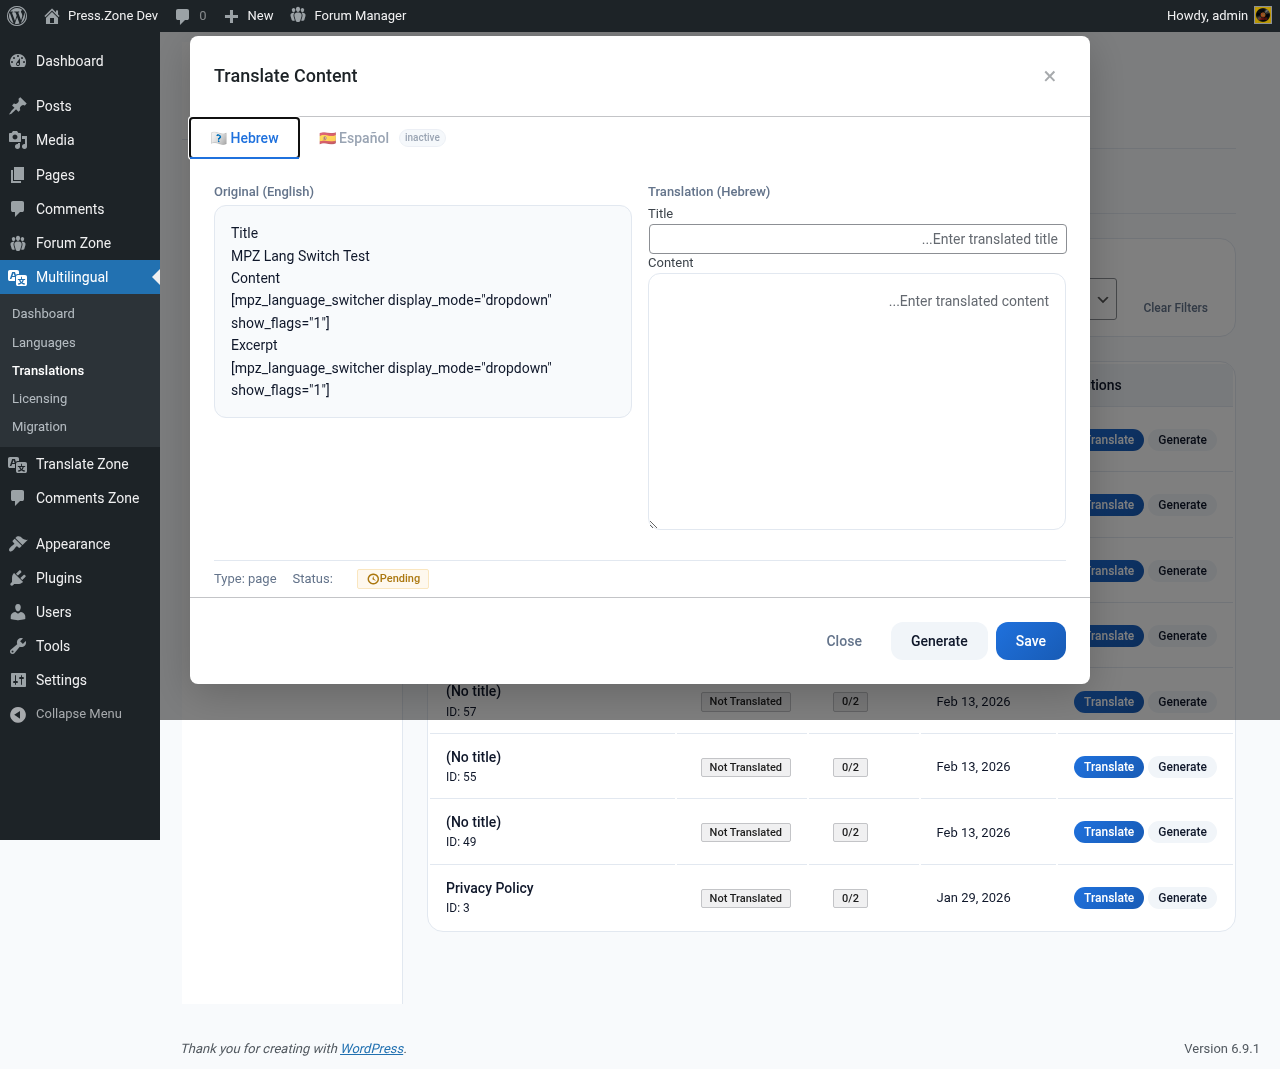Click the Collapse Menu arrow icon
The width and height of the screenshot is (1280, 1069).
tap(18, 714)
